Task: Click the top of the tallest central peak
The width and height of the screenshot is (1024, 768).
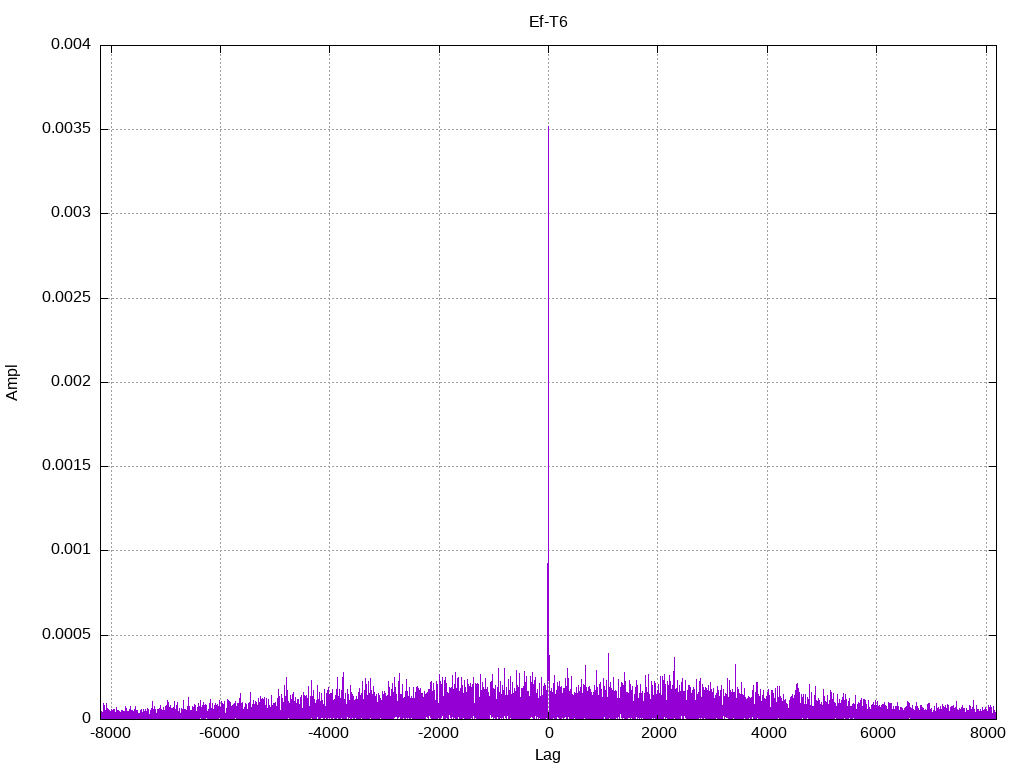Action: tap(548, 128)
